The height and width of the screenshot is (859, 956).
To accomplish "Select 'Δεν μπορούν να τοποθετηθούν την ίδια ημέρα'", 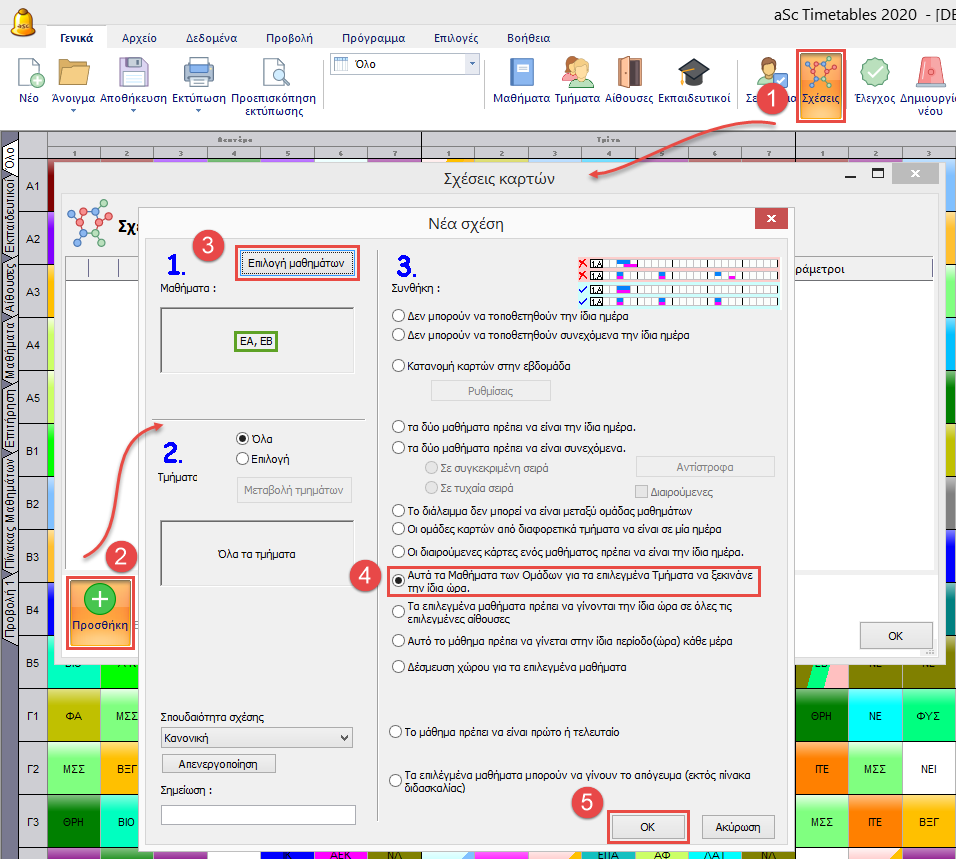I will point(399,314).
